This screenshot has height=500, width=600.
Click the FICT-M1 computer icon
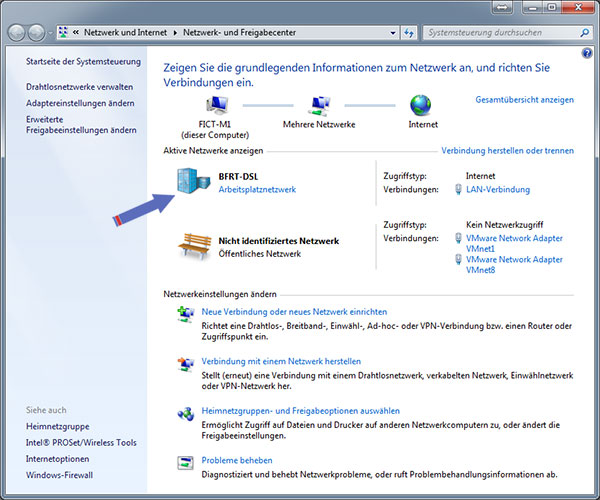pyautogui.click(x=217, y=105)
